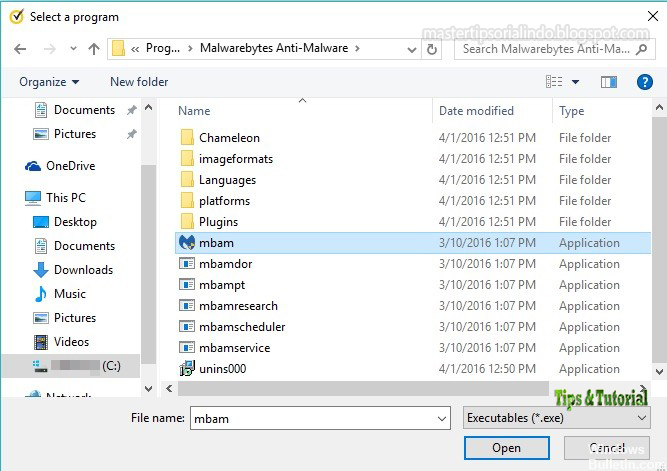Select the unins000 uninstaller icon

coord(187,368)
